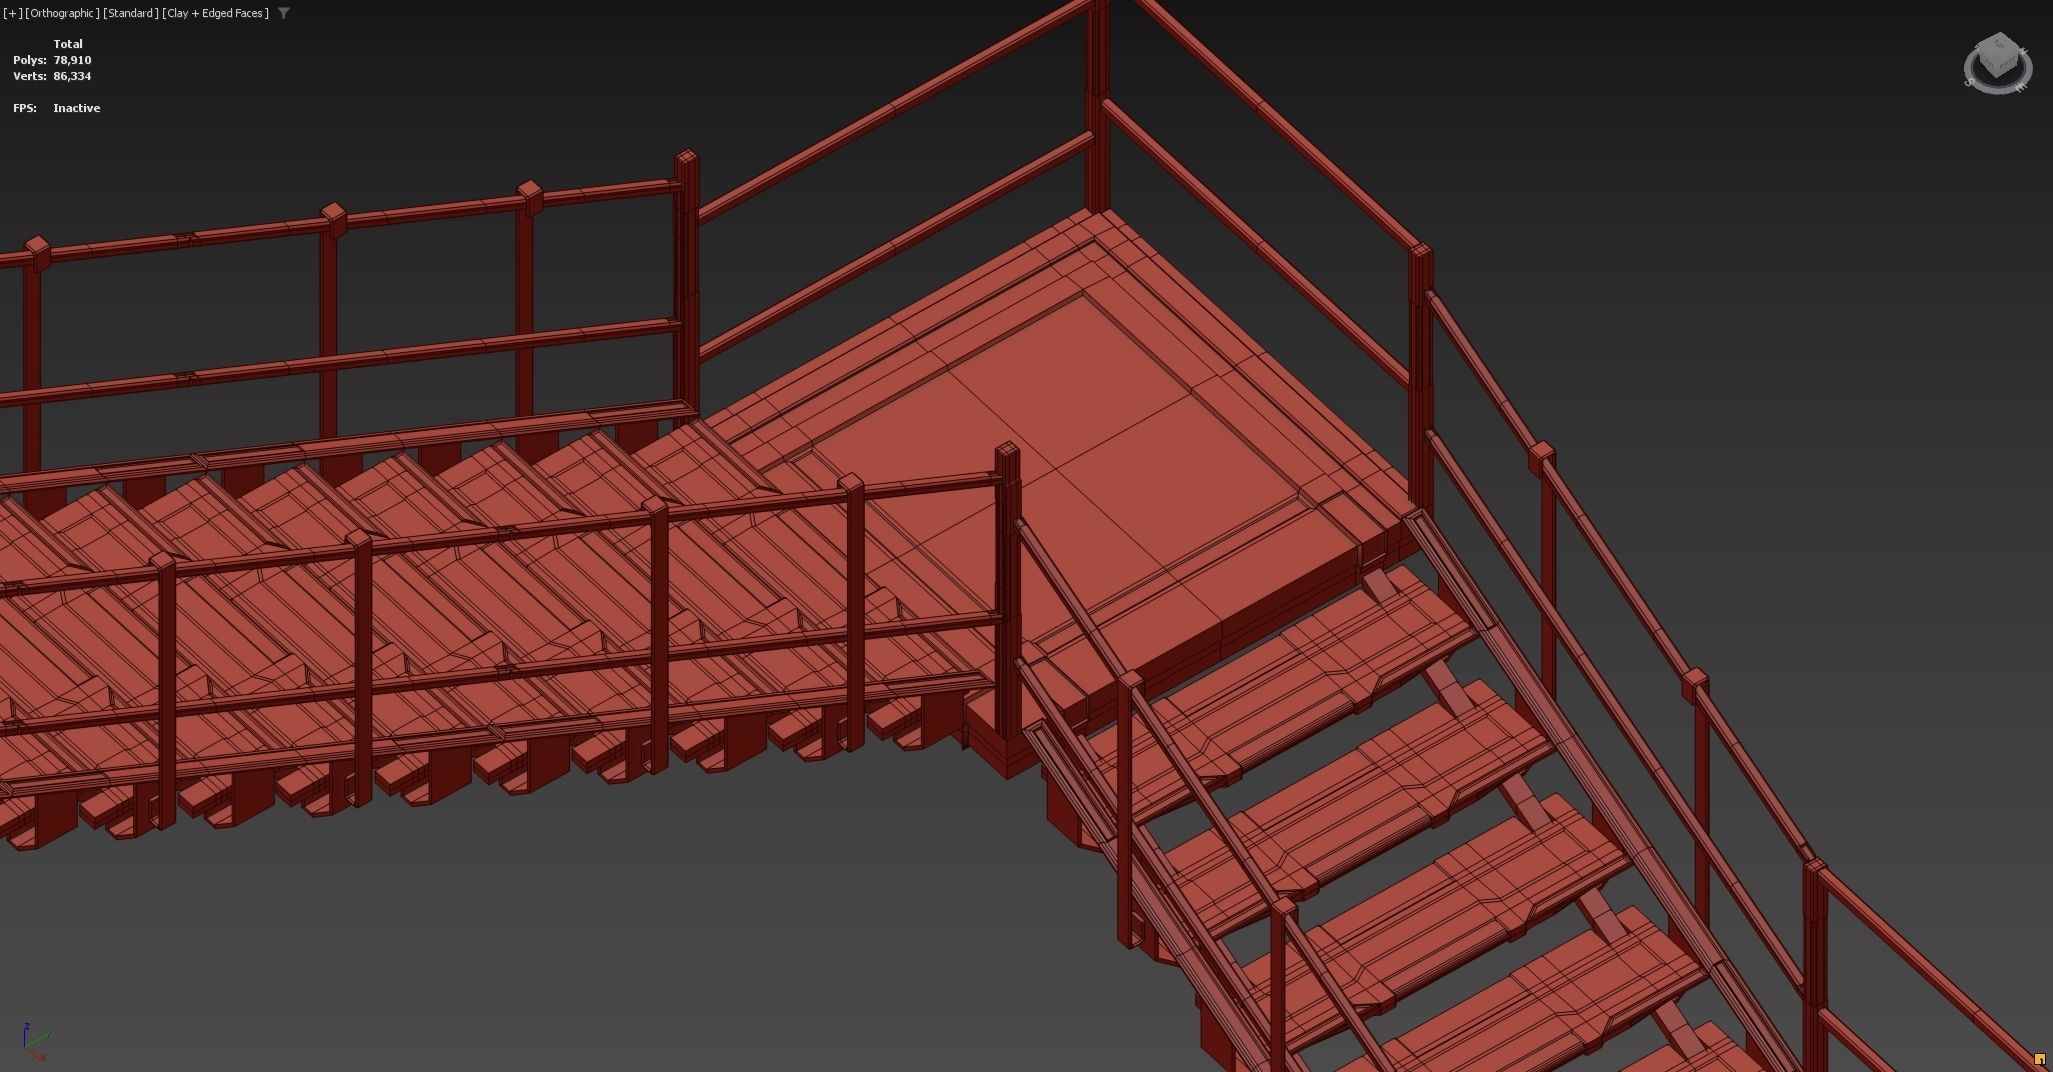Click the Total statistics header
Viewport: 2053px width, 1072px height.
click(x=68, y=44)
